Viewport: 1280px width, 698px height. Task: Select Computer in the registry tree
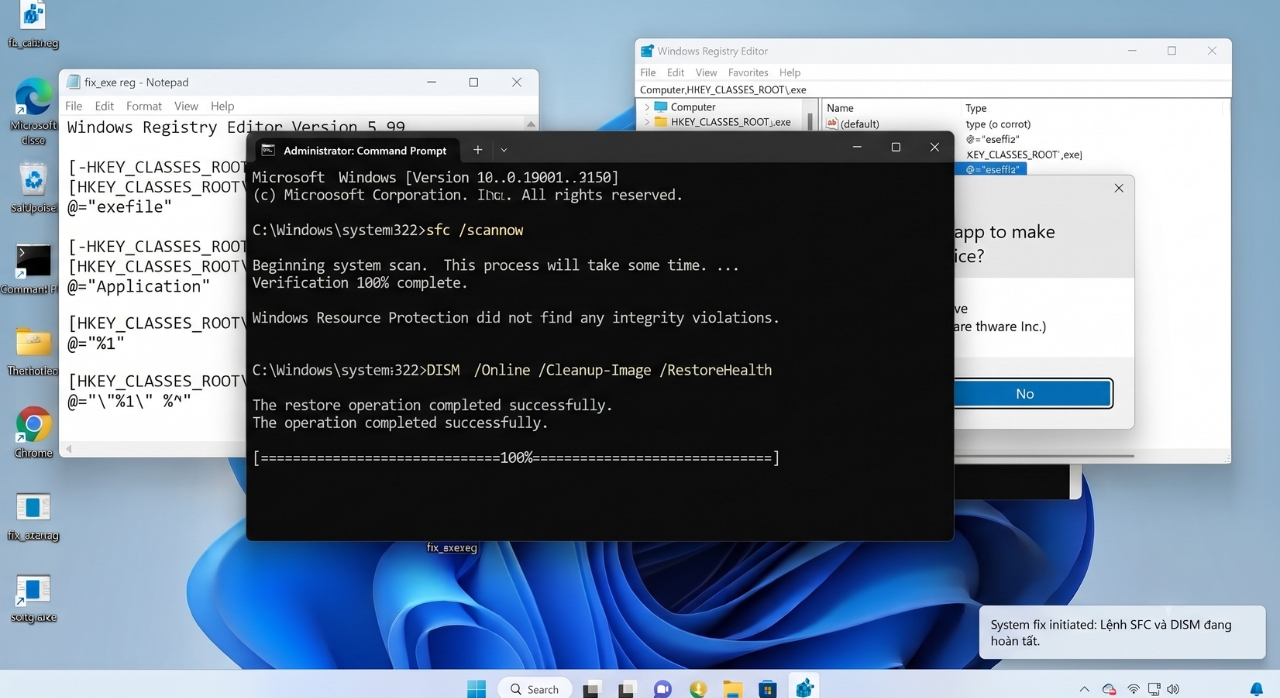tap(693, 107)
